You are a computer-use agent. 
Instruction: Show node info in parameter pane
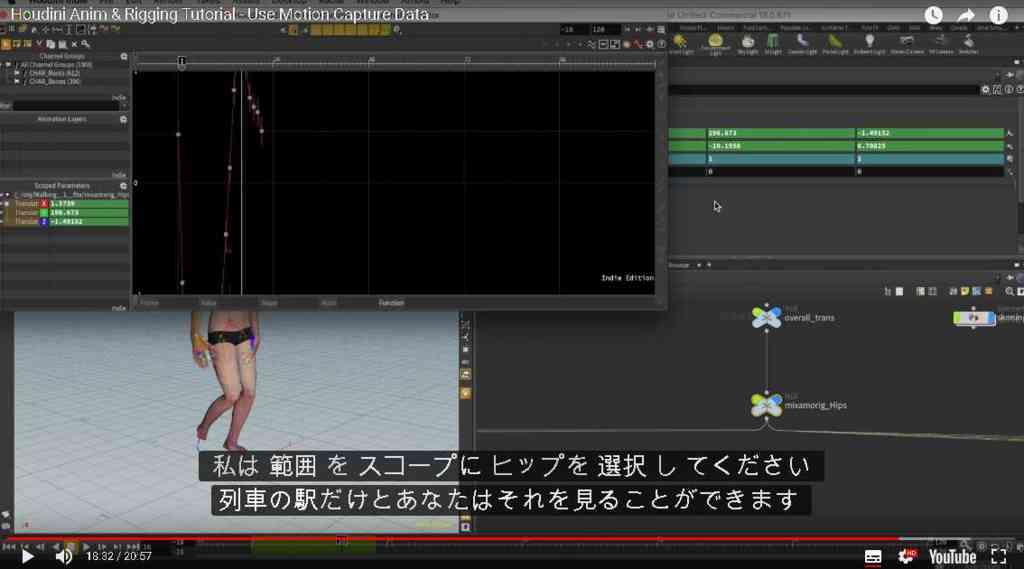1009,89
